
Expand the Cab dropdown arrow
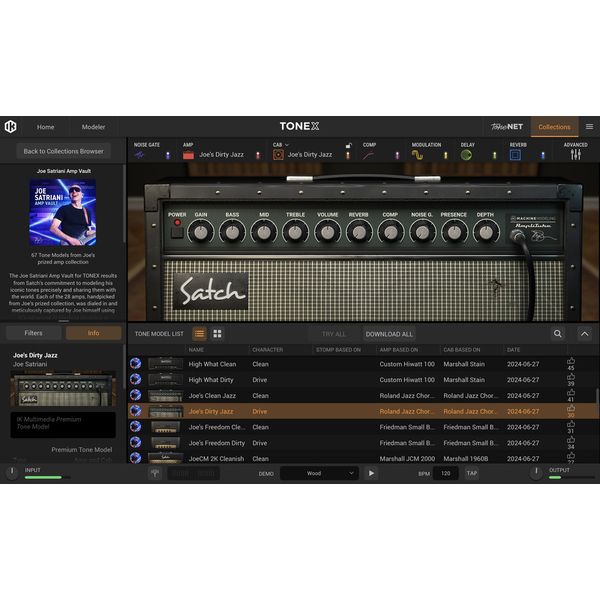click(287, 145)
